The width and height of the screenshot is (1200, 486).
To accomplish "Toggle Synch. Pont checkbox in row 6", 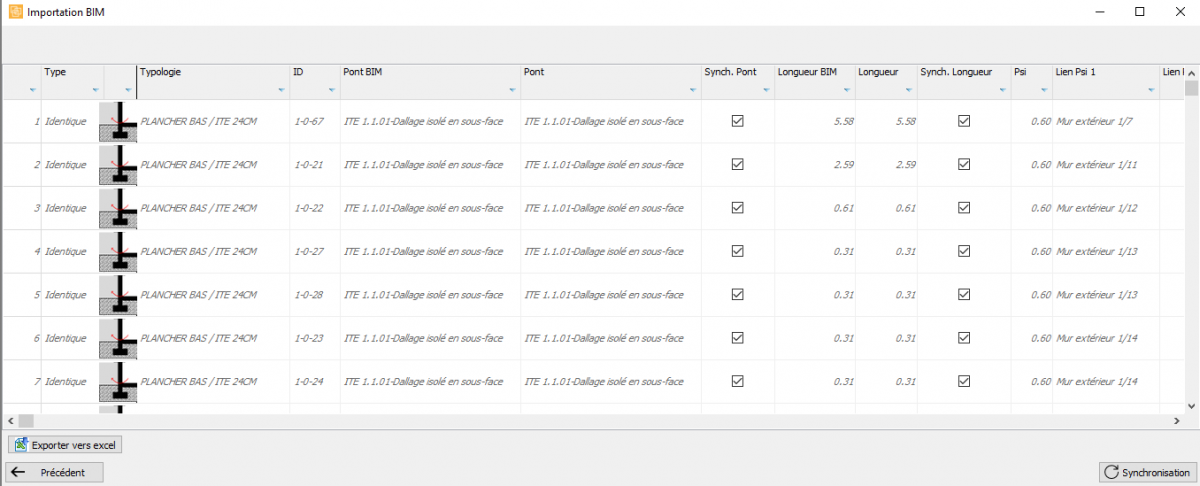I will [738, 338].
